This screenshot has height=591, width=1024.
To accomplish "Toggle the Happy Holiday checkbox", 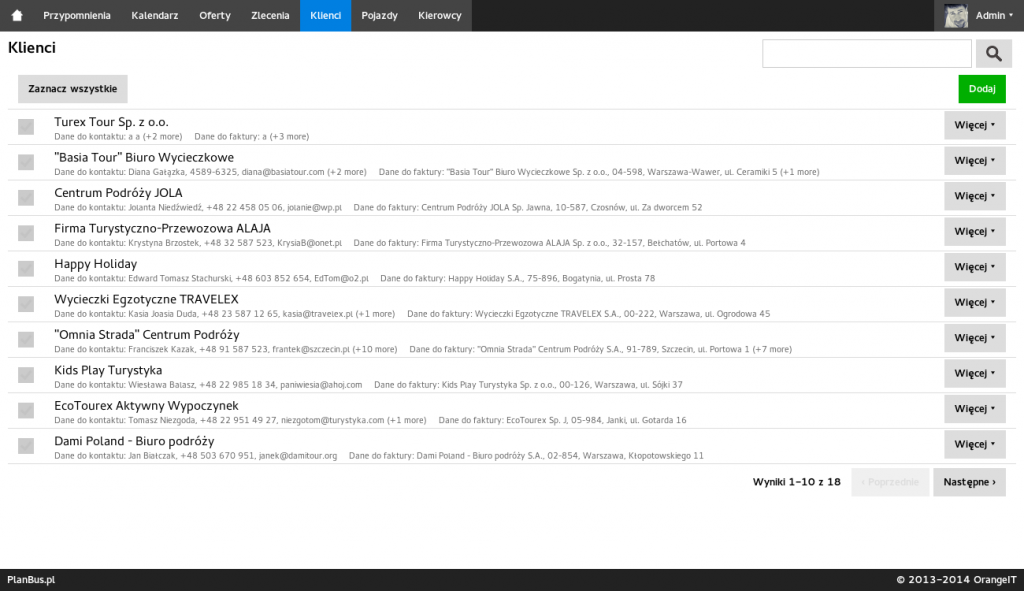I will point(26,268).
